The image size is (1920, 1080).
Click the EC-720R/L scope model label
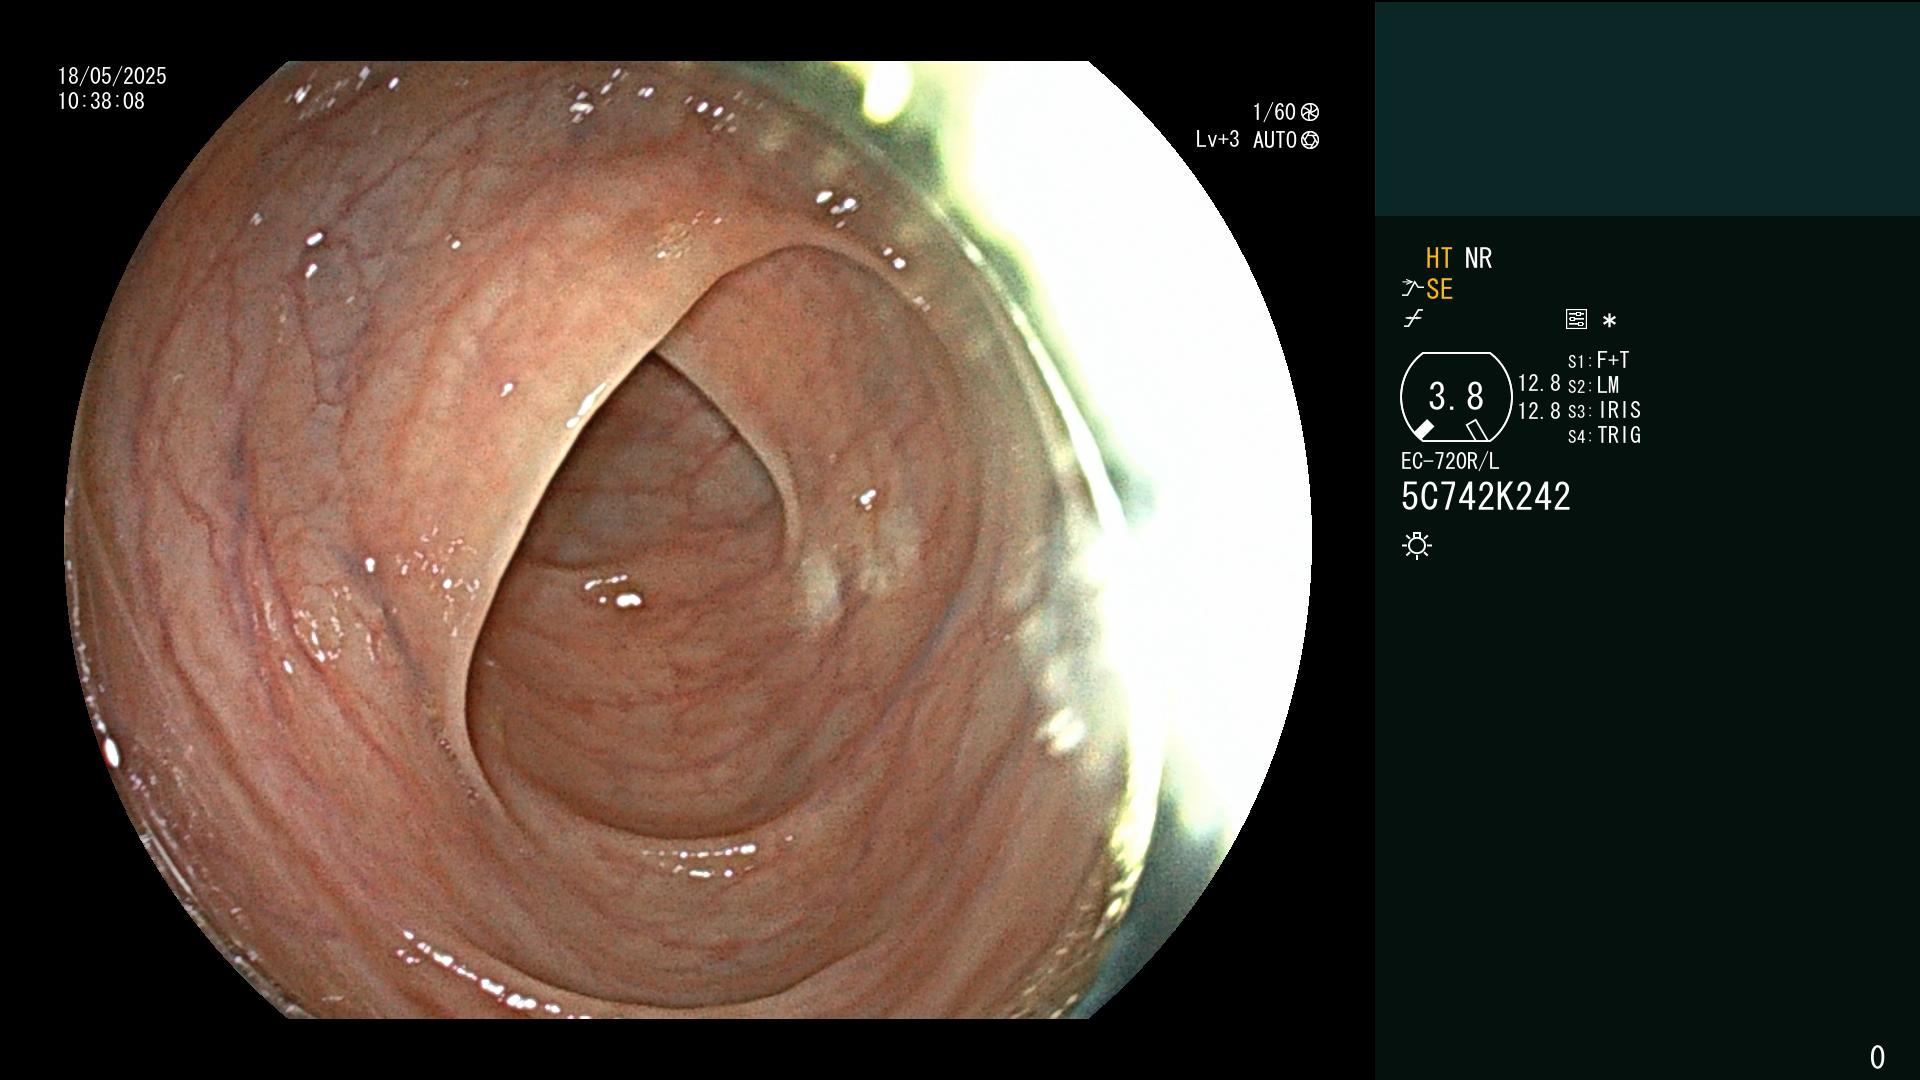1450,461
